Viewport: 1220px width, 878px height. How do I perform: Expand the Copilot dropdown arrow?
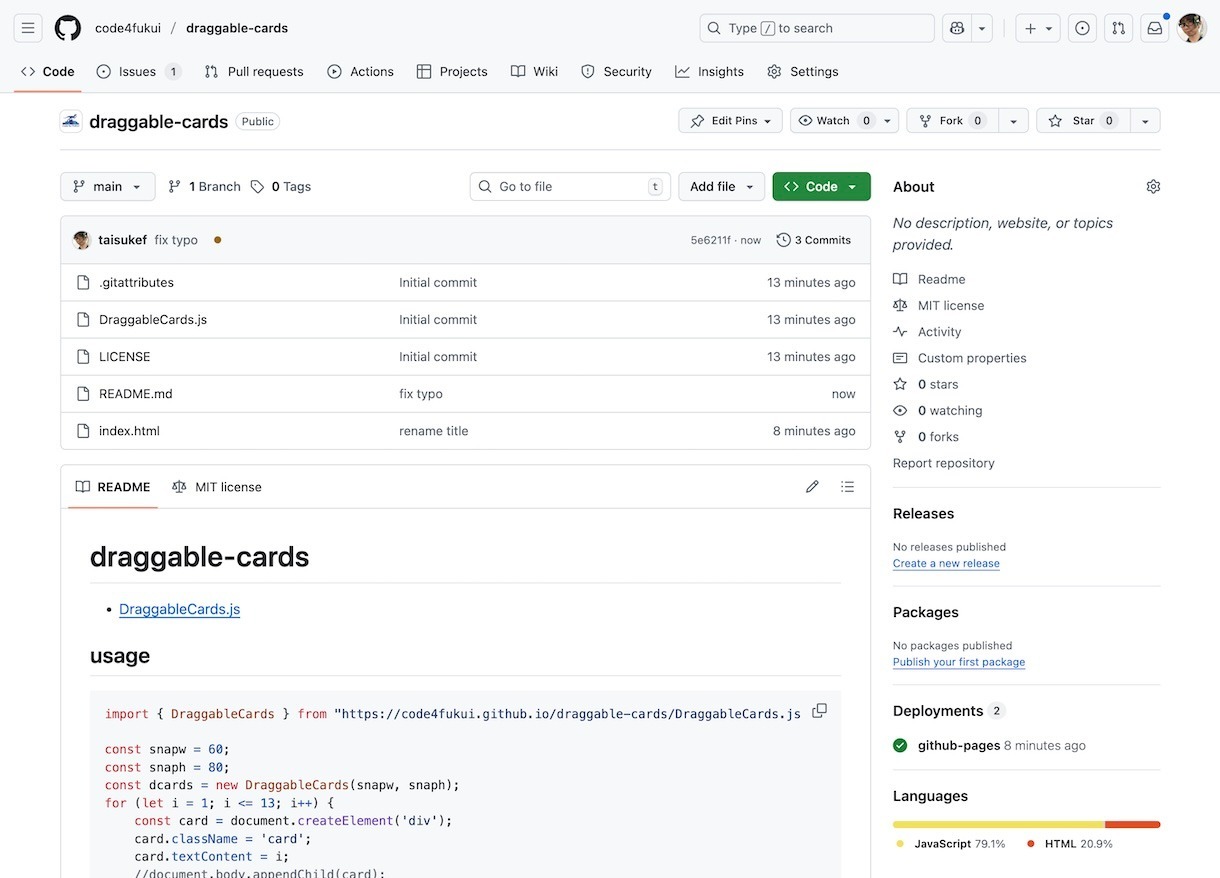point(982,28)
